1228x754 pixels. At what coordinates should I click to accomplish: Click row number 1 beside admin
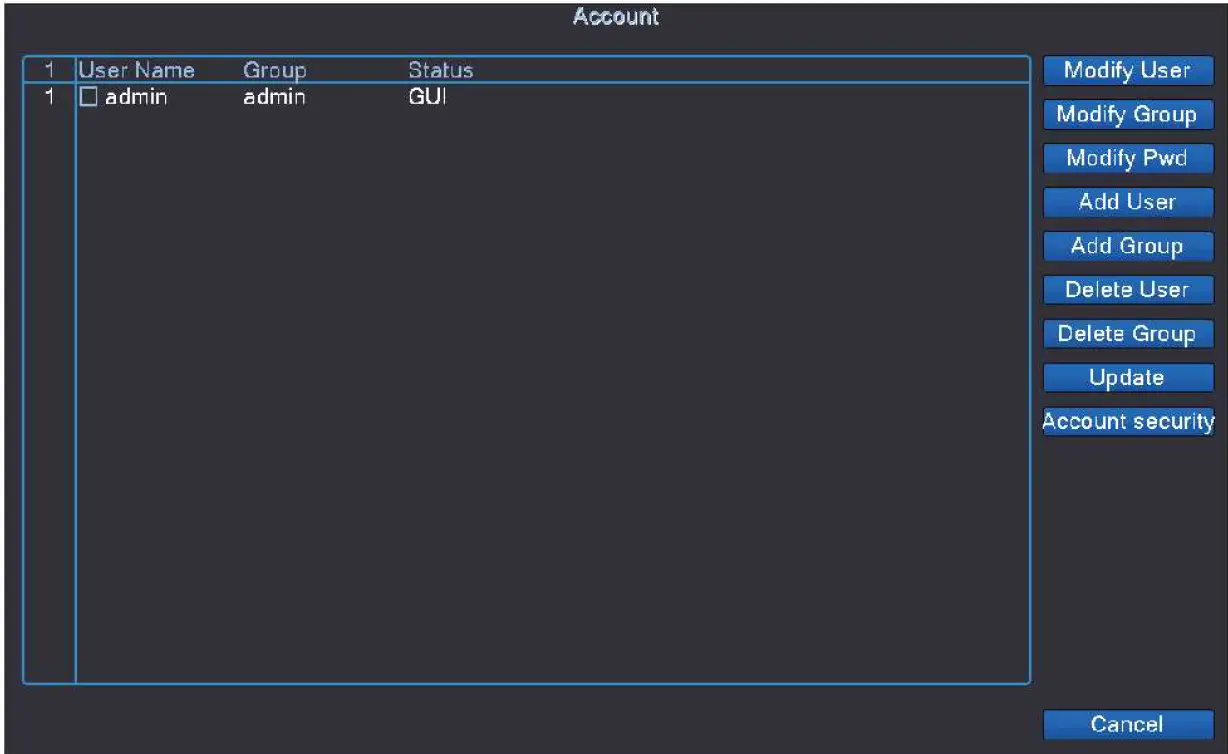point(49,98)
